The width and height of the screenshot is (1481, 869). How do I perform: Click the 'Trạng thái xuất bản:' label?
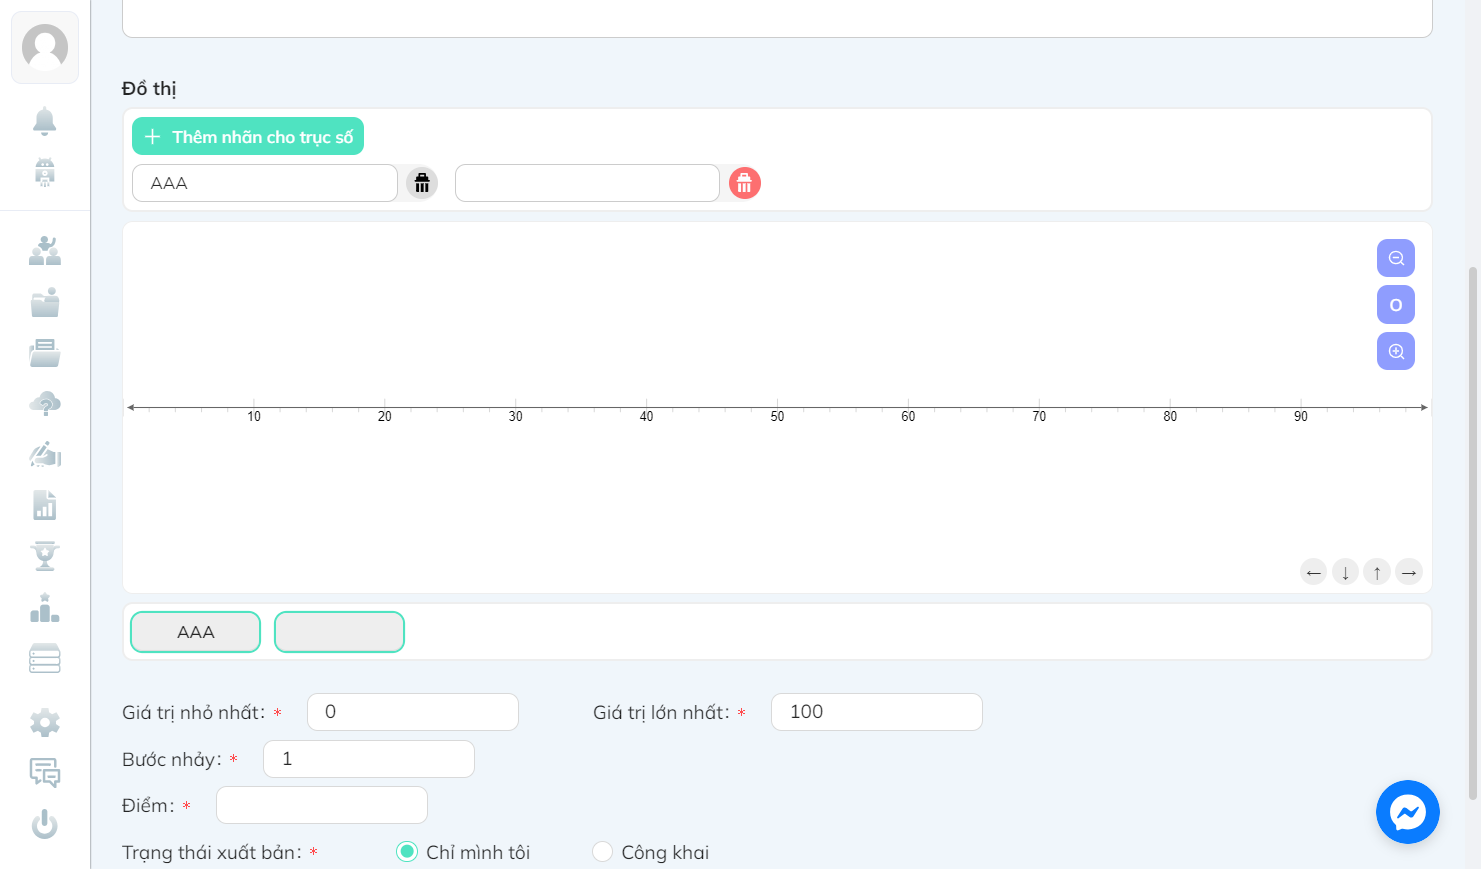[x=212, y=853]
